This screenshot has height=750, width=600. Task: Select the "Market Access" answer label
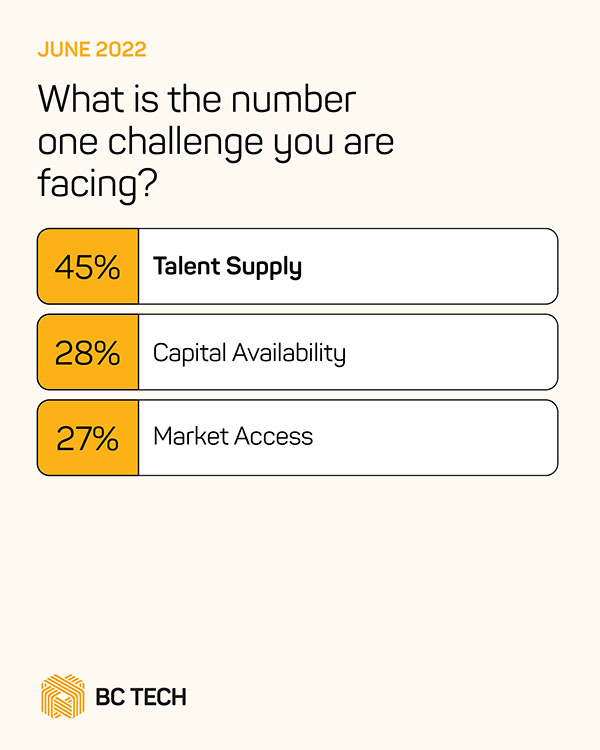(233, 437)
